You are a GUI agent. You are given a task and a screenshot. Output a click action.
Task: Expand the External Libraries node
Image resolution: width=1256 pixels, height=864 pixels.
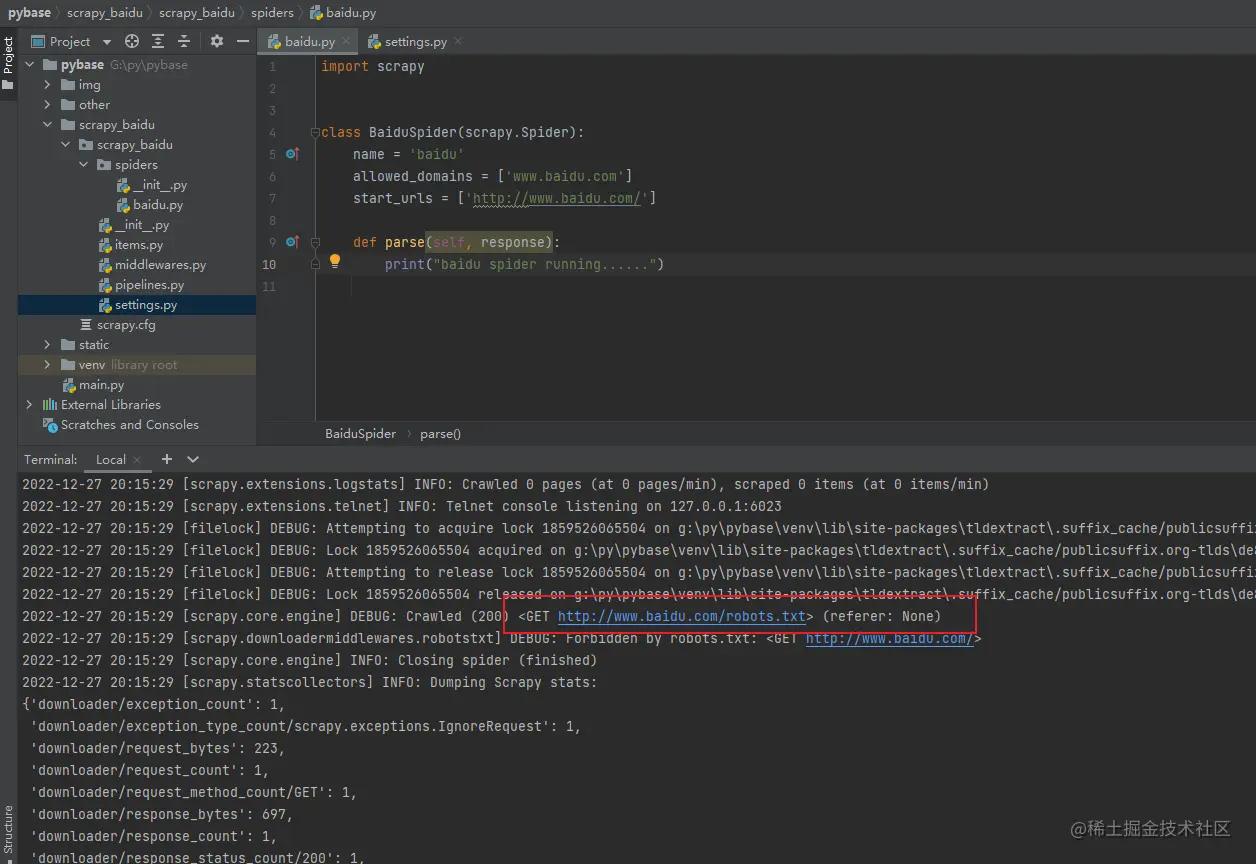29,405
